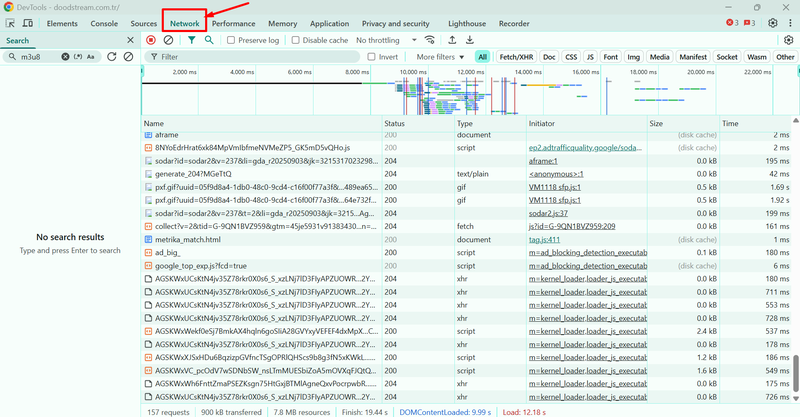Refresh the search results

tap(112, 57)
